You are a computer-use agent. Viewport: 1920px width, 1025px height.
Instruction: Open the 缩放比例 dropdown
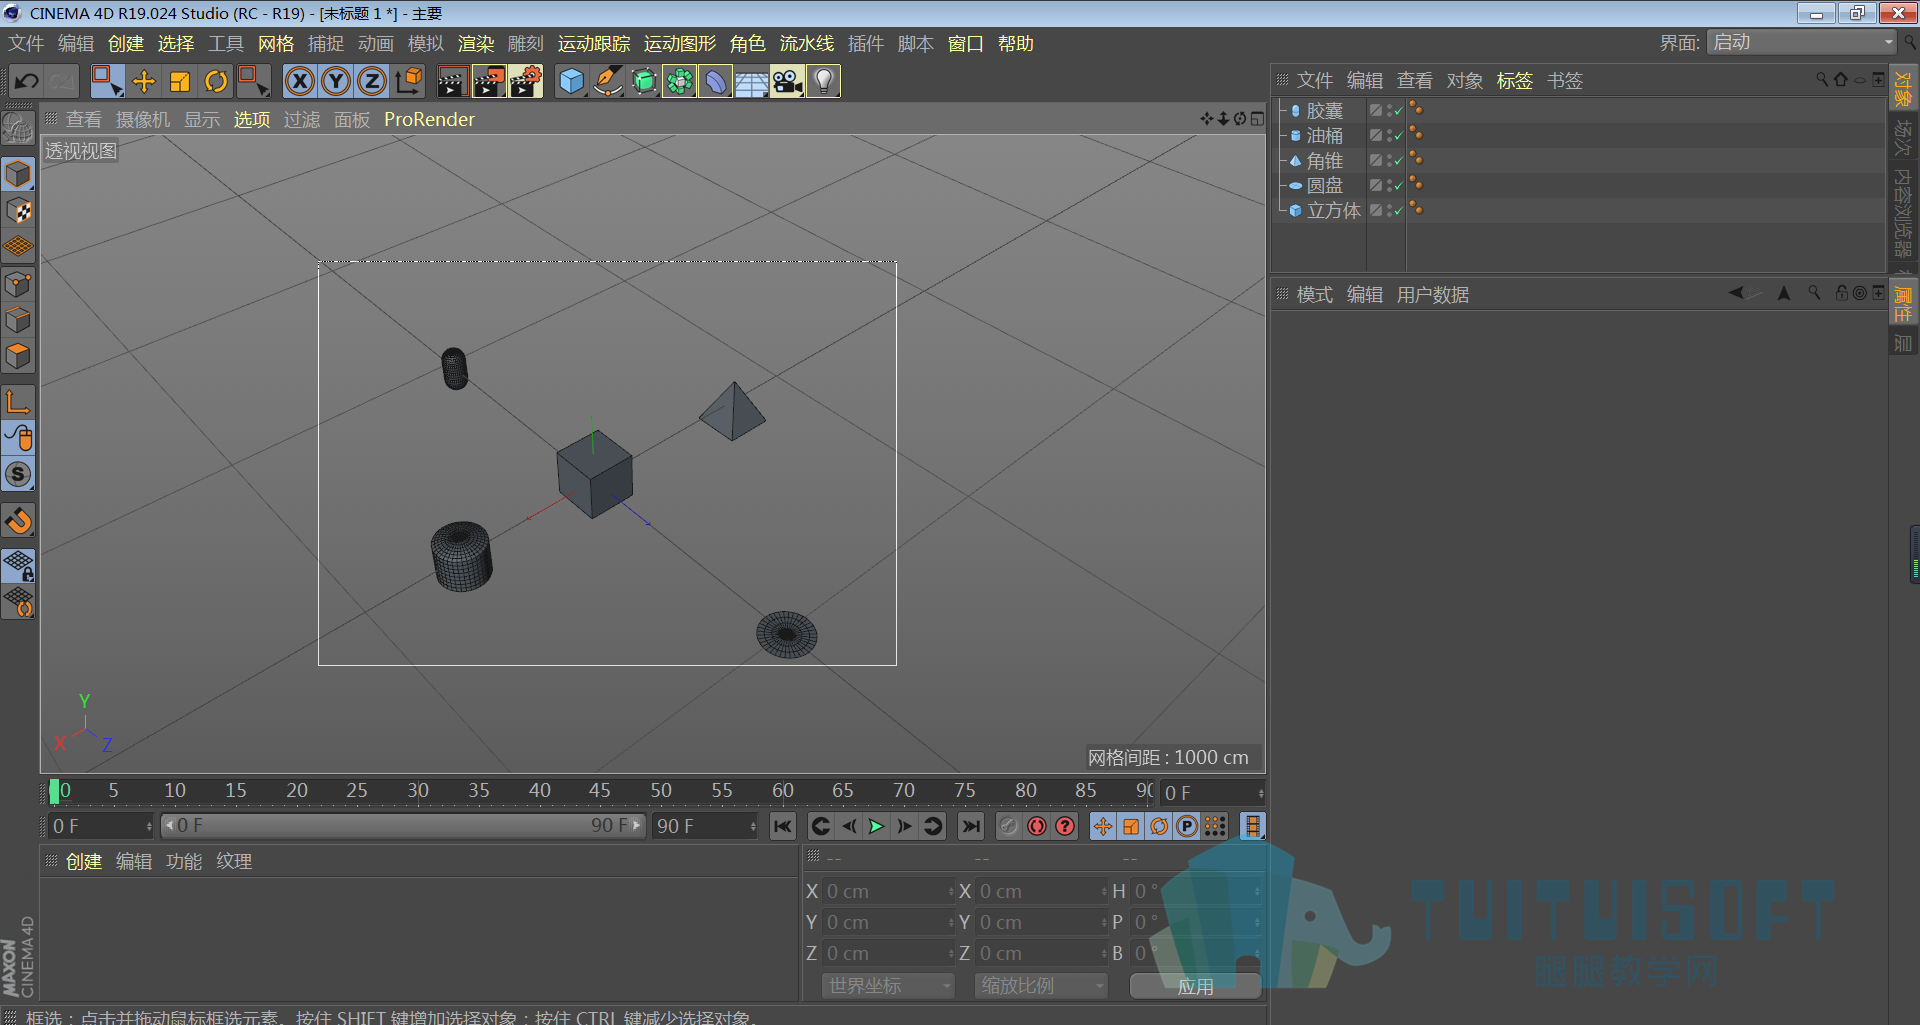pos(1041,986)
